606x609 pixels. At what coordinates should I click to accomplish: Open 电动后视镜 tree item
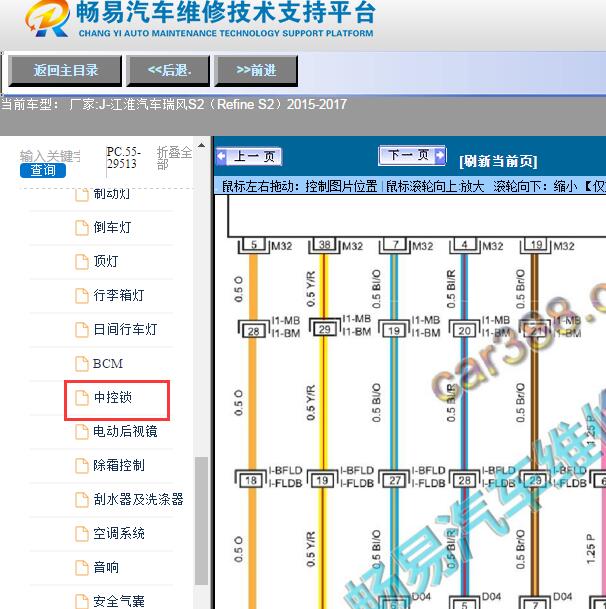pyautogui.click(x=125, y=431)
